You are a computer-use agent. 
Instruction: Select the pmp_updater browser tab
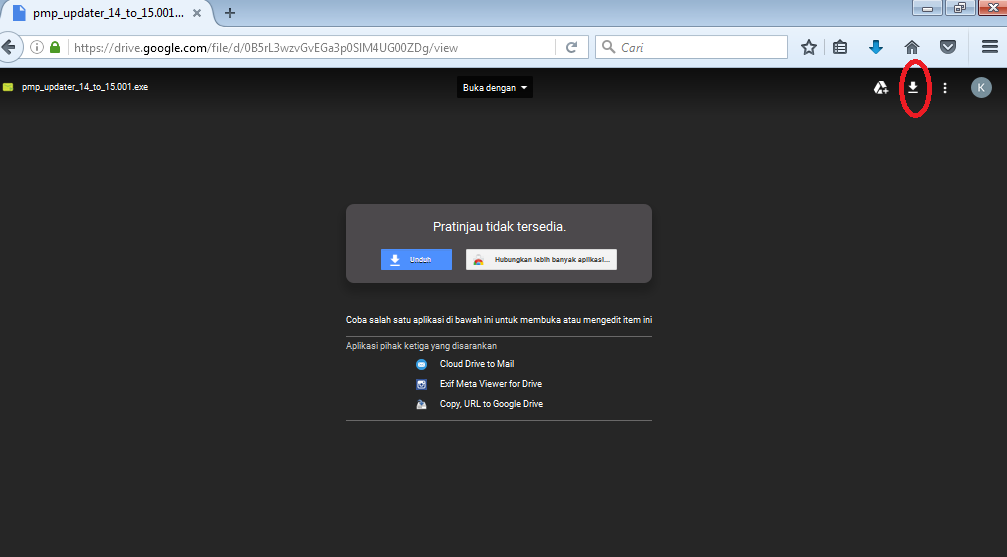click(x=108, y=13)
